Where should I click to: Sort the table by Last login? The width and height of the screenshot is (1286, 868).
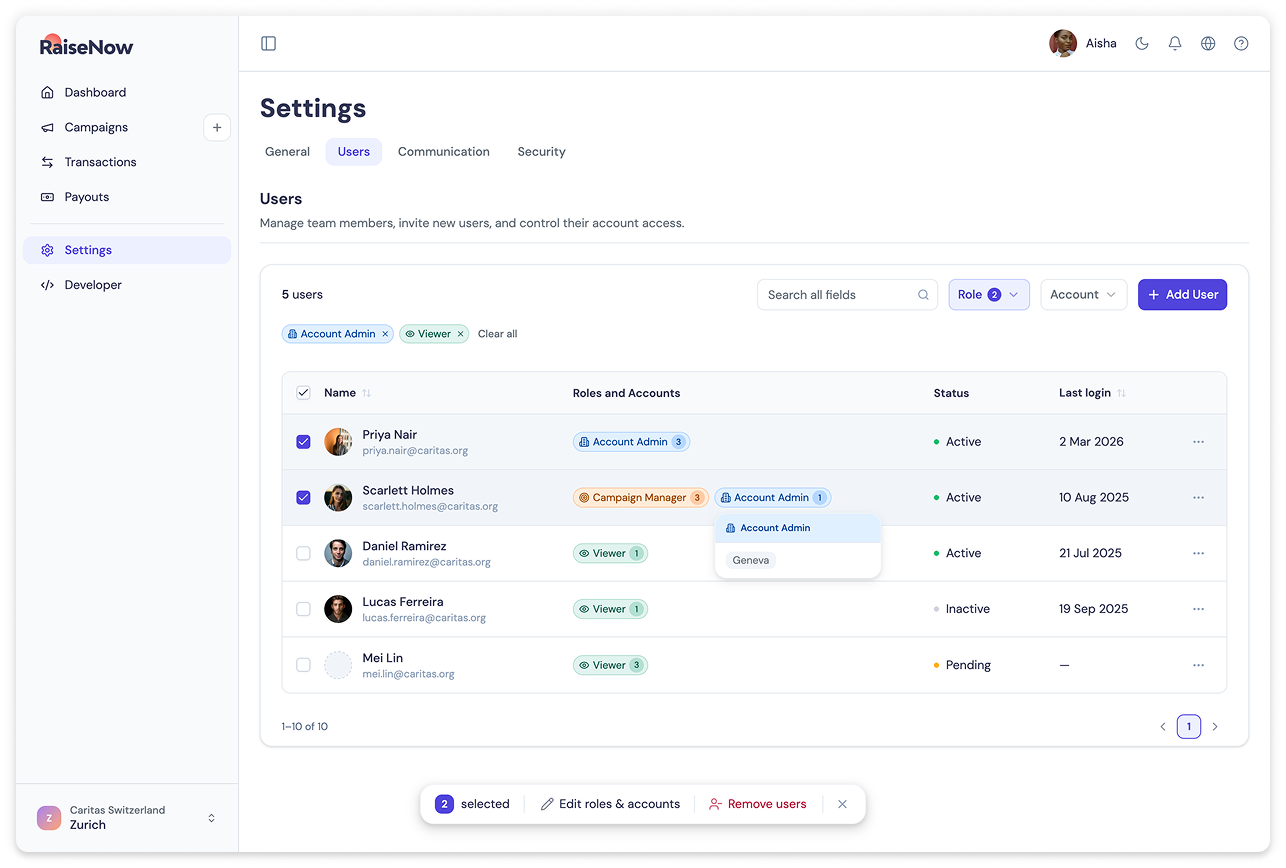coord(1121,393)
